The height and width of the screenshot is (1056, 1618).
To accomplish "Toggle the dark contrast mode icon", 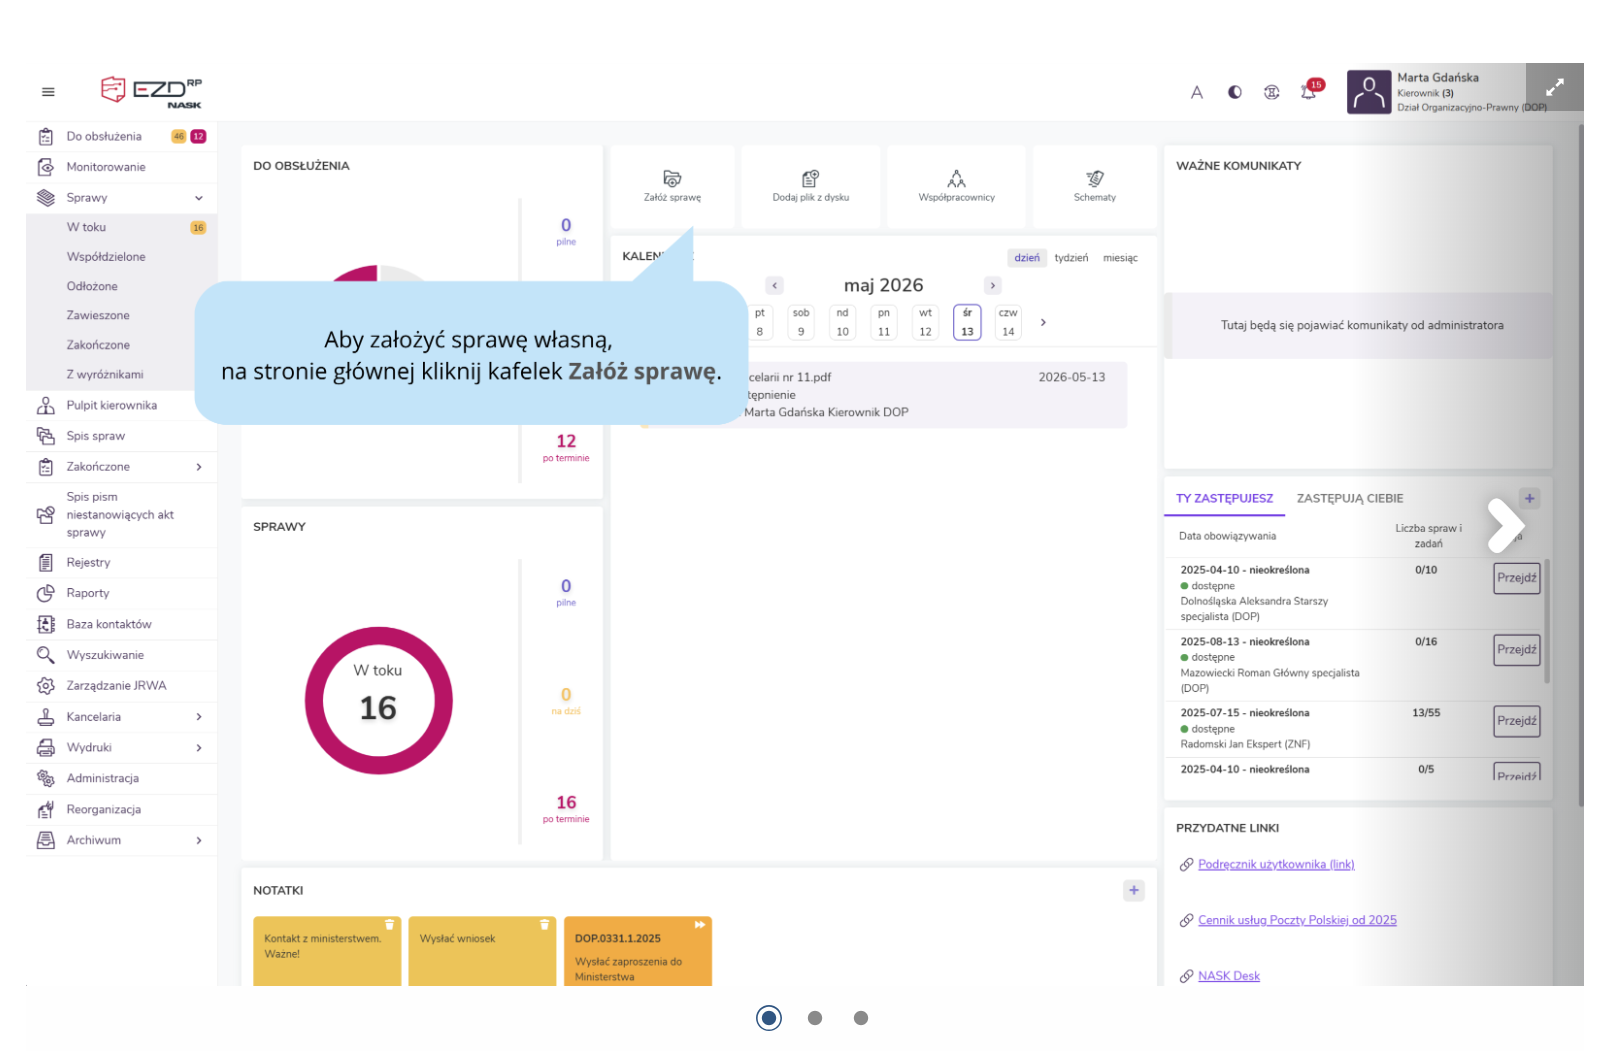I will (x=1235, y=92).
